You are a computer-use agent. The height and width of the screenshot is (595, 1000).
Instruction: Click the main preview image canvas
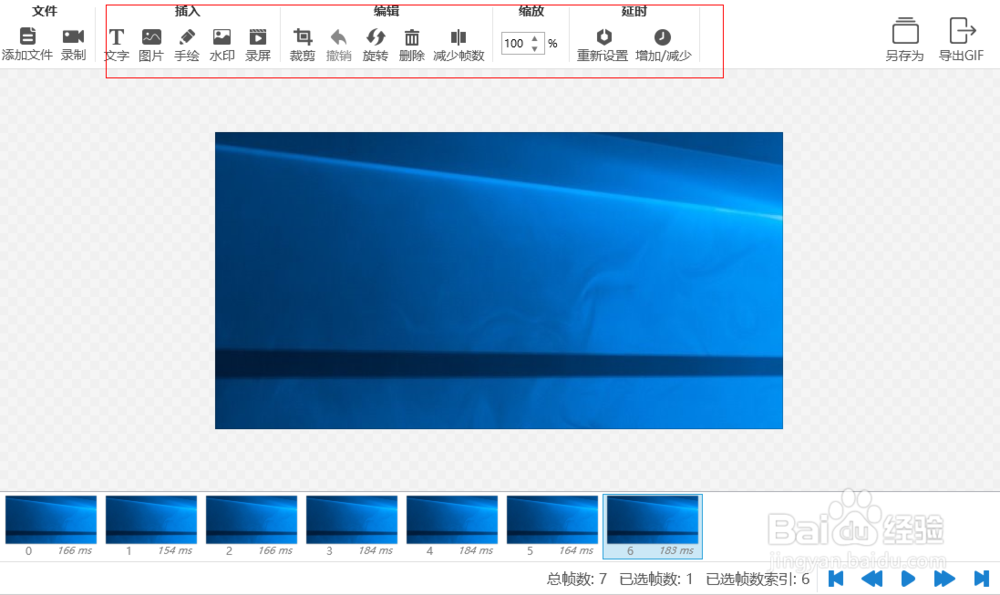[499, 281]
